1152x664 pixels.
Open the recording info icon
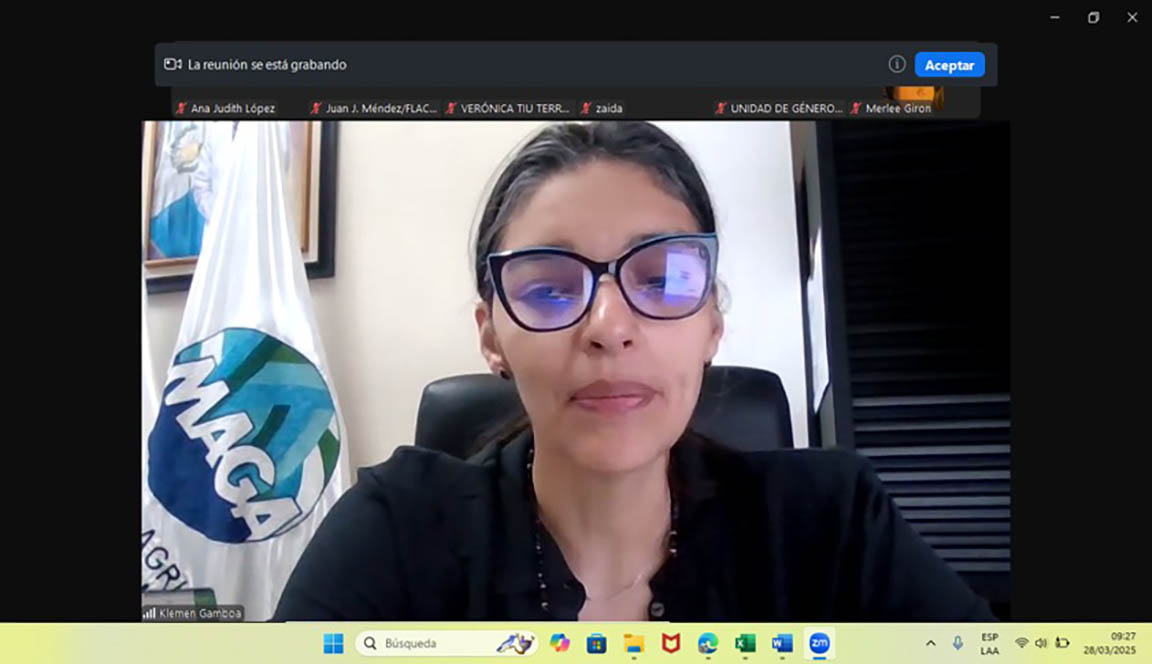[897, 64]
